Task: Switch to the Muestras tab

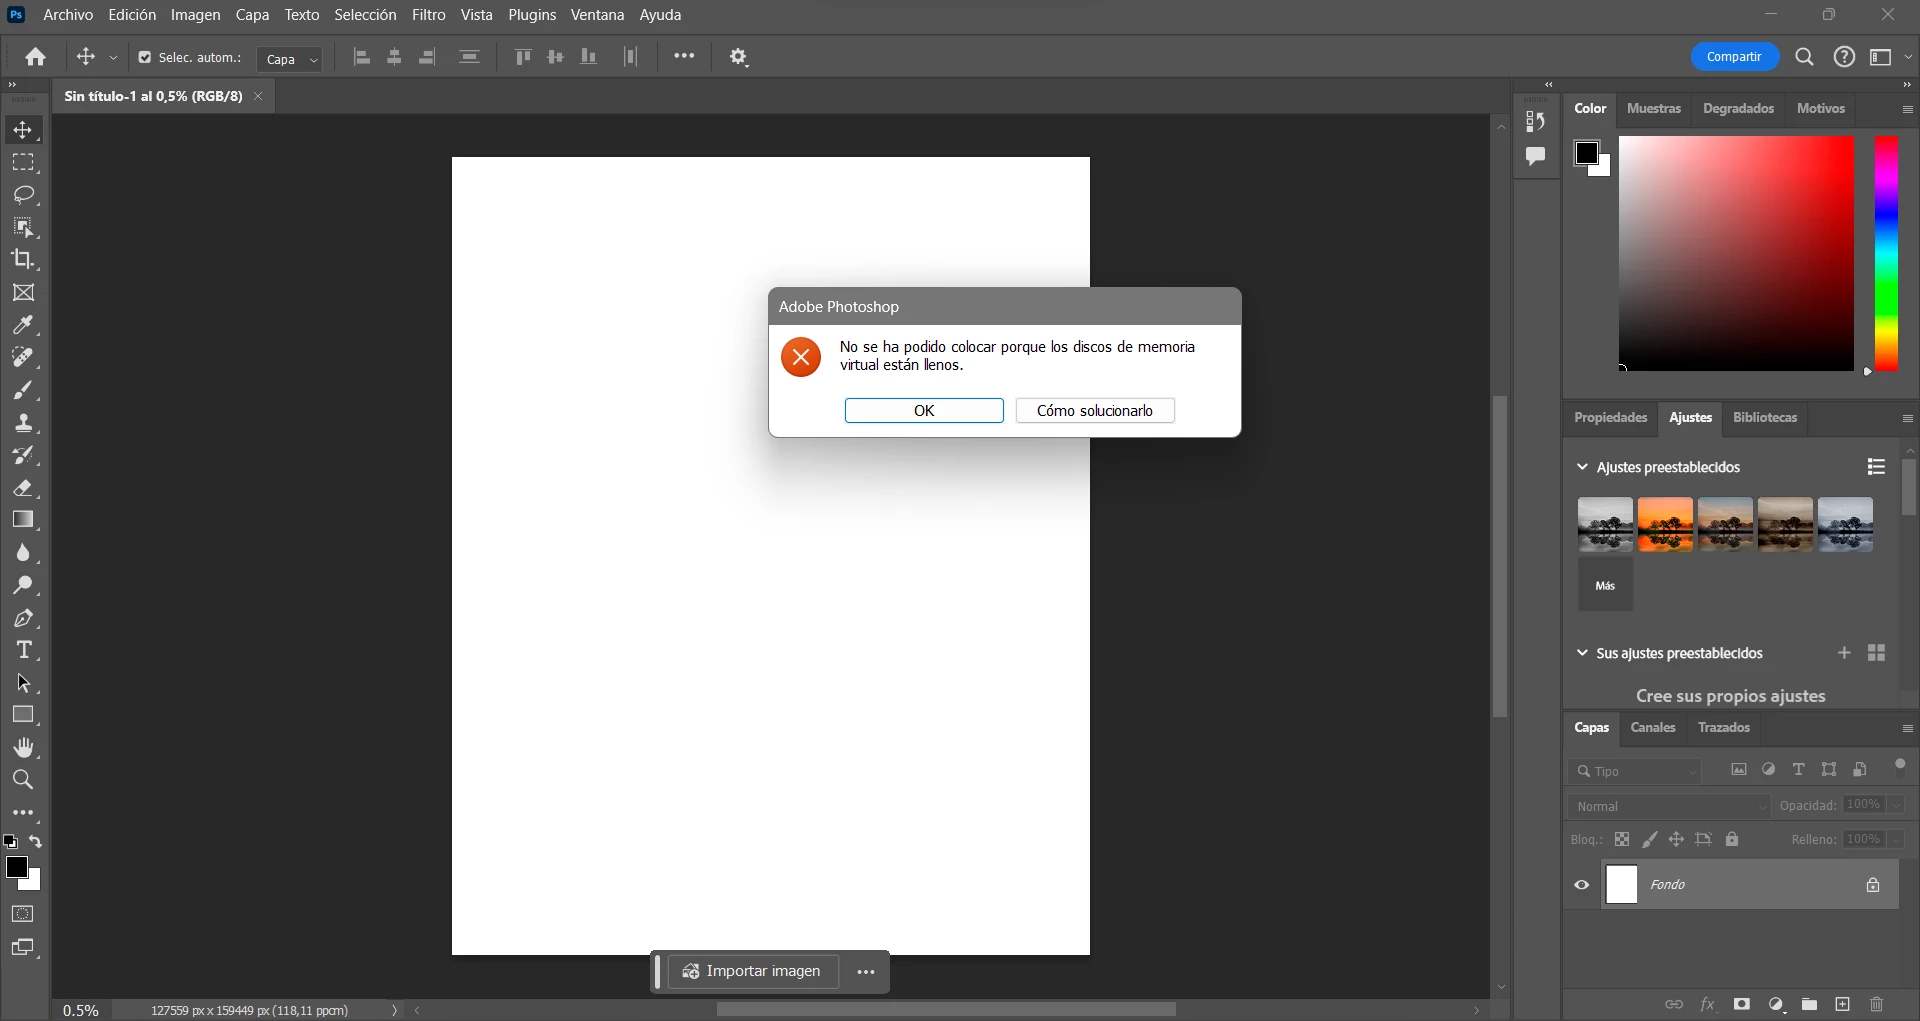Action: (1654, 108)
